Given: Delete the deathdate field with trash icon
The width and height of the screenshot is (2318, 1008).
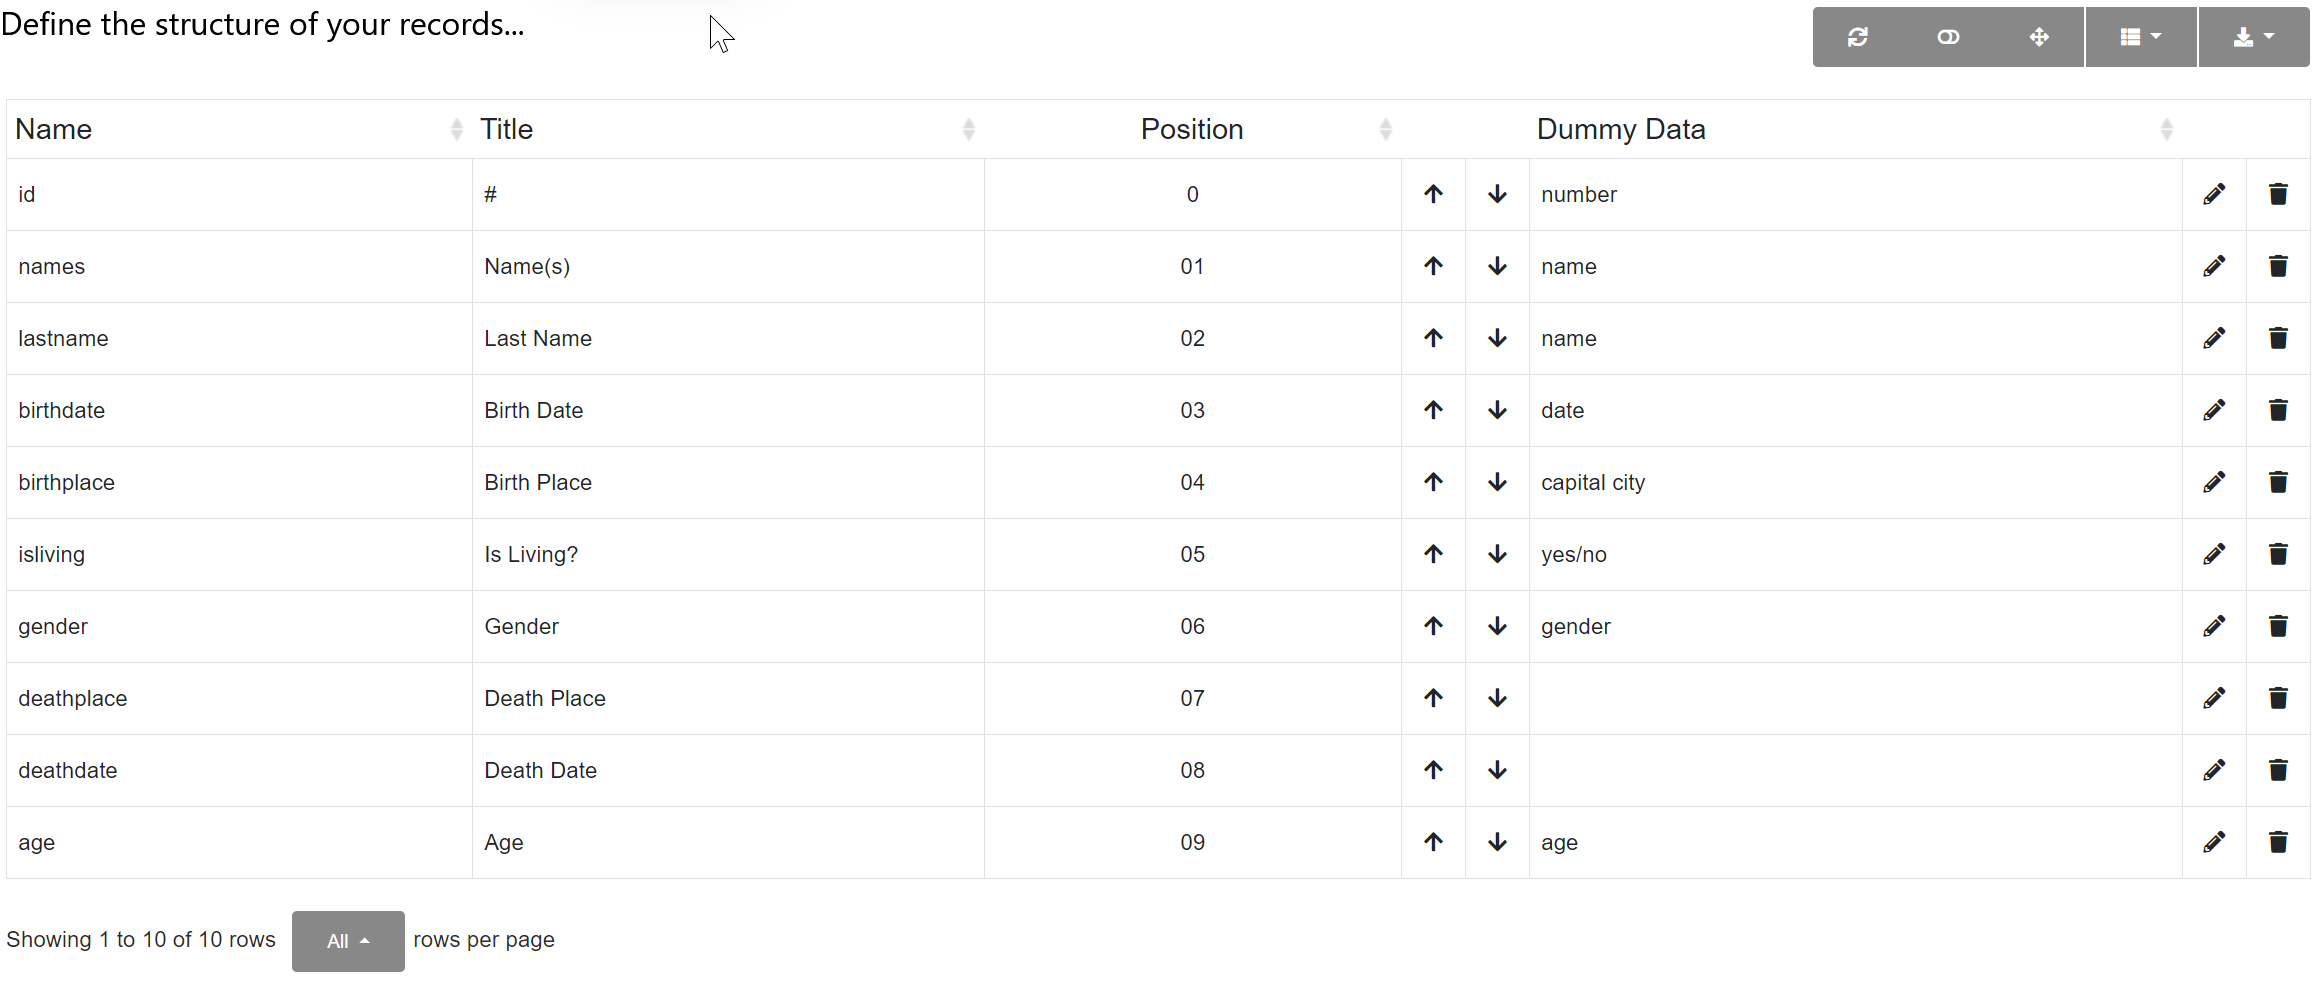Looking at the screenshot, I should coord(2278,770).
